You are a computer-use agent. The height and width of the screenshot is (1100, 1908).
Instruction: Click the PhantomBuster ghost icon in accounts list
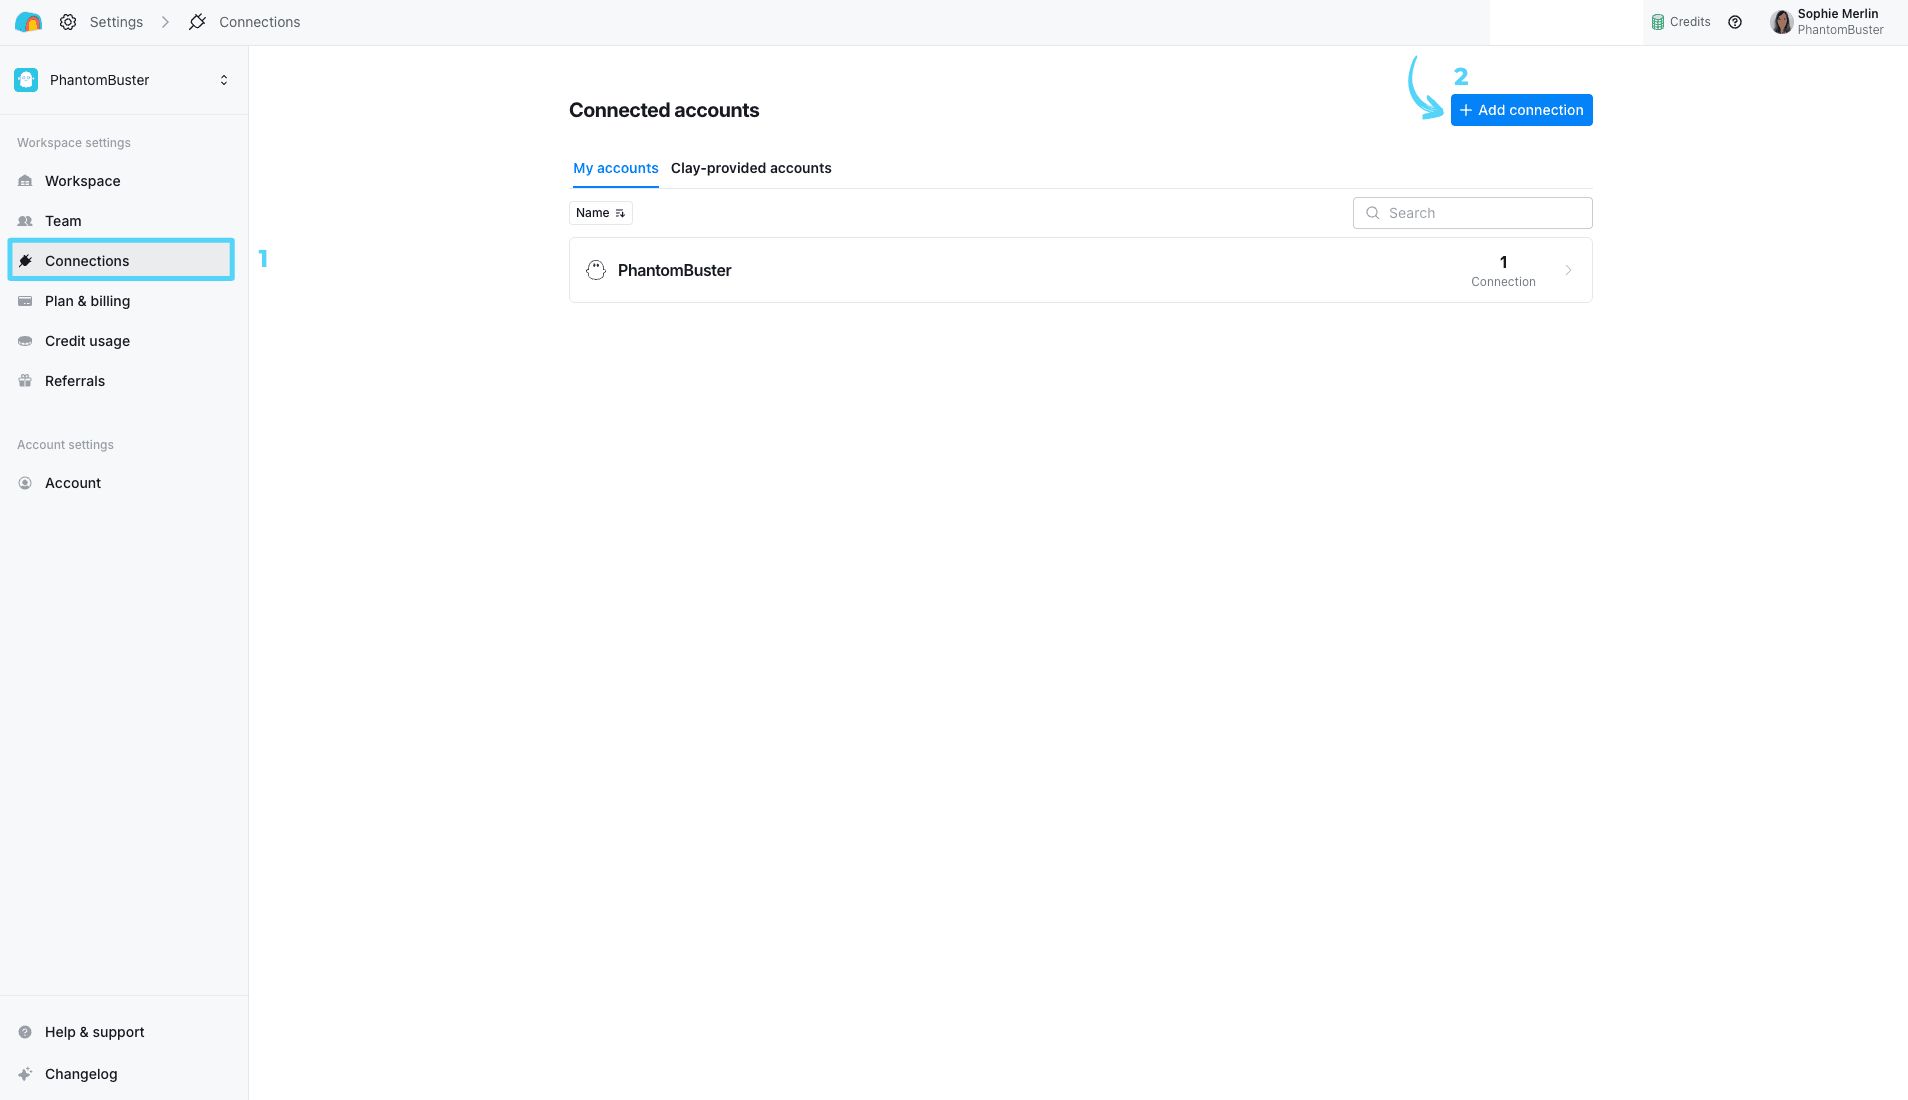click(x=596, y=270)
